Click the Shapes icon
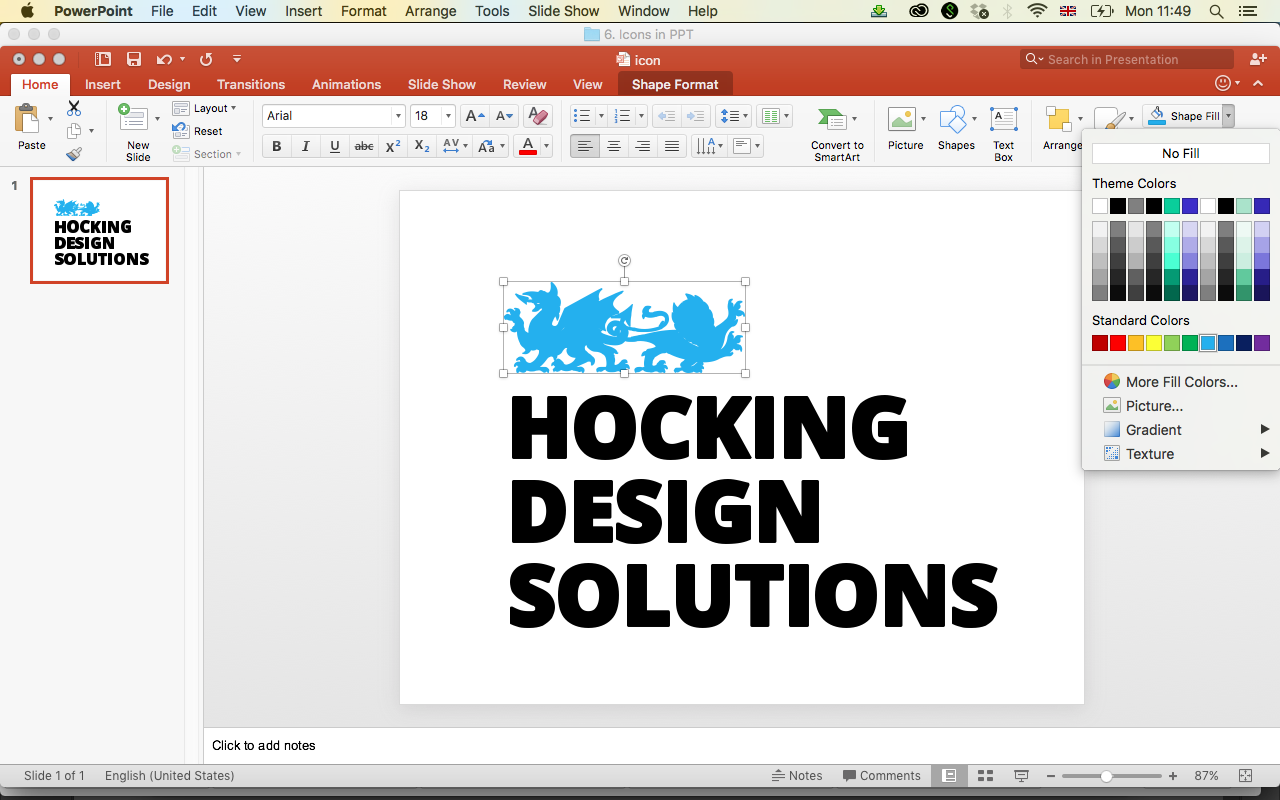Image resolution: width=1280 pixels, height=800 pixels. coord(951,131)
